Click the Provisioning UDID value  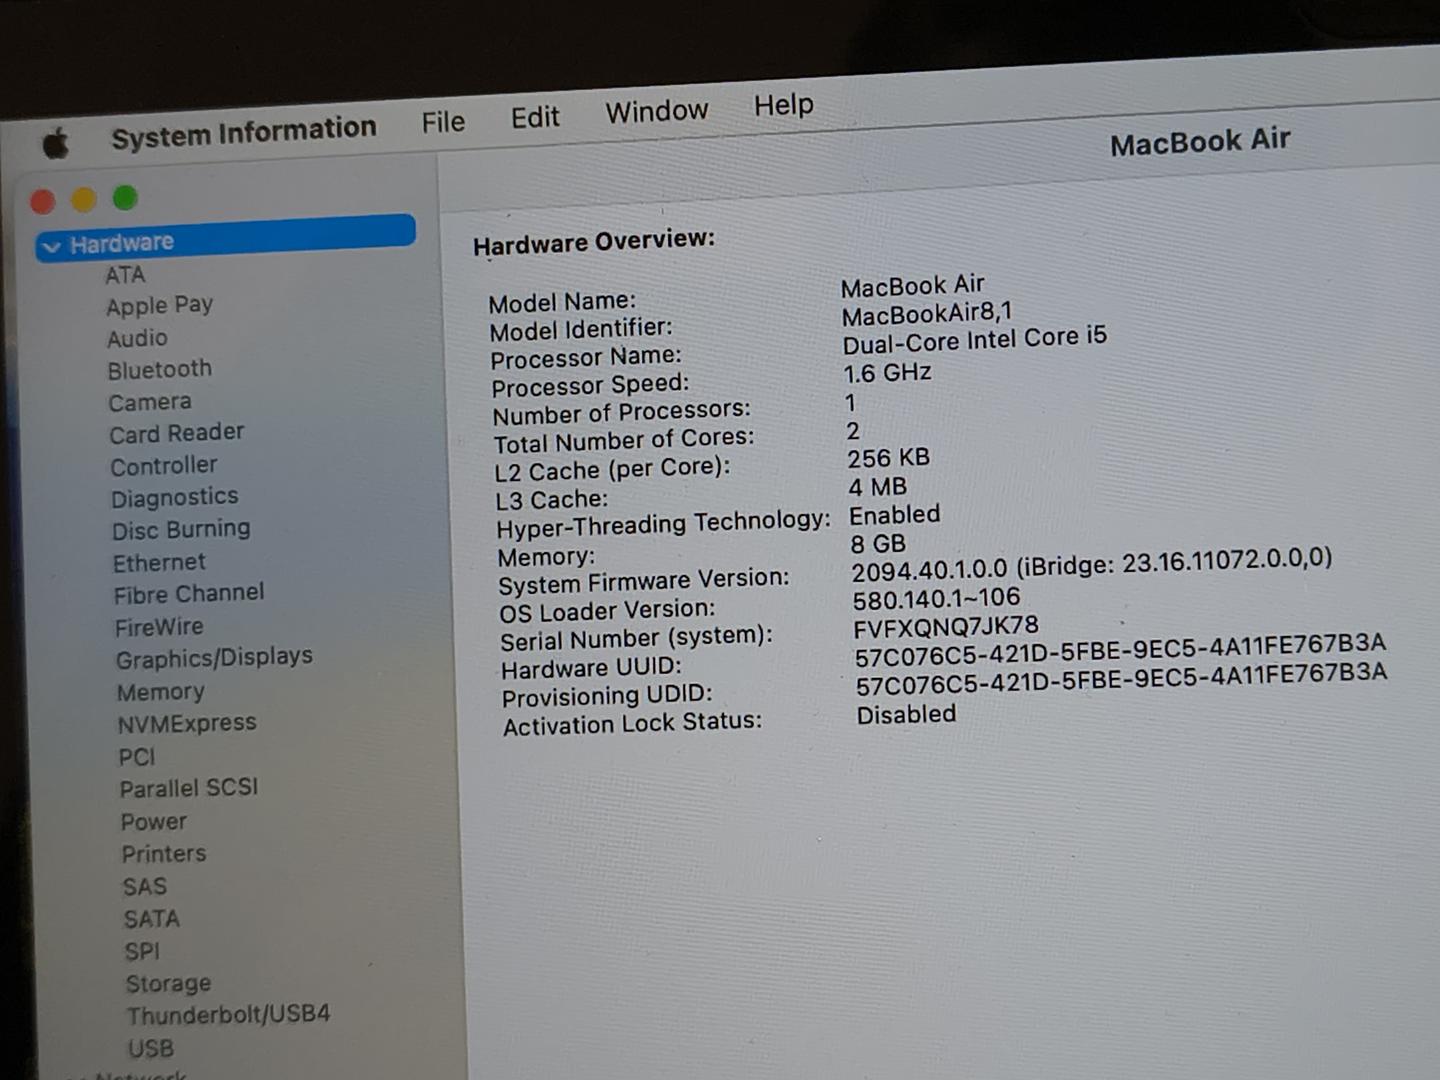1122,679
